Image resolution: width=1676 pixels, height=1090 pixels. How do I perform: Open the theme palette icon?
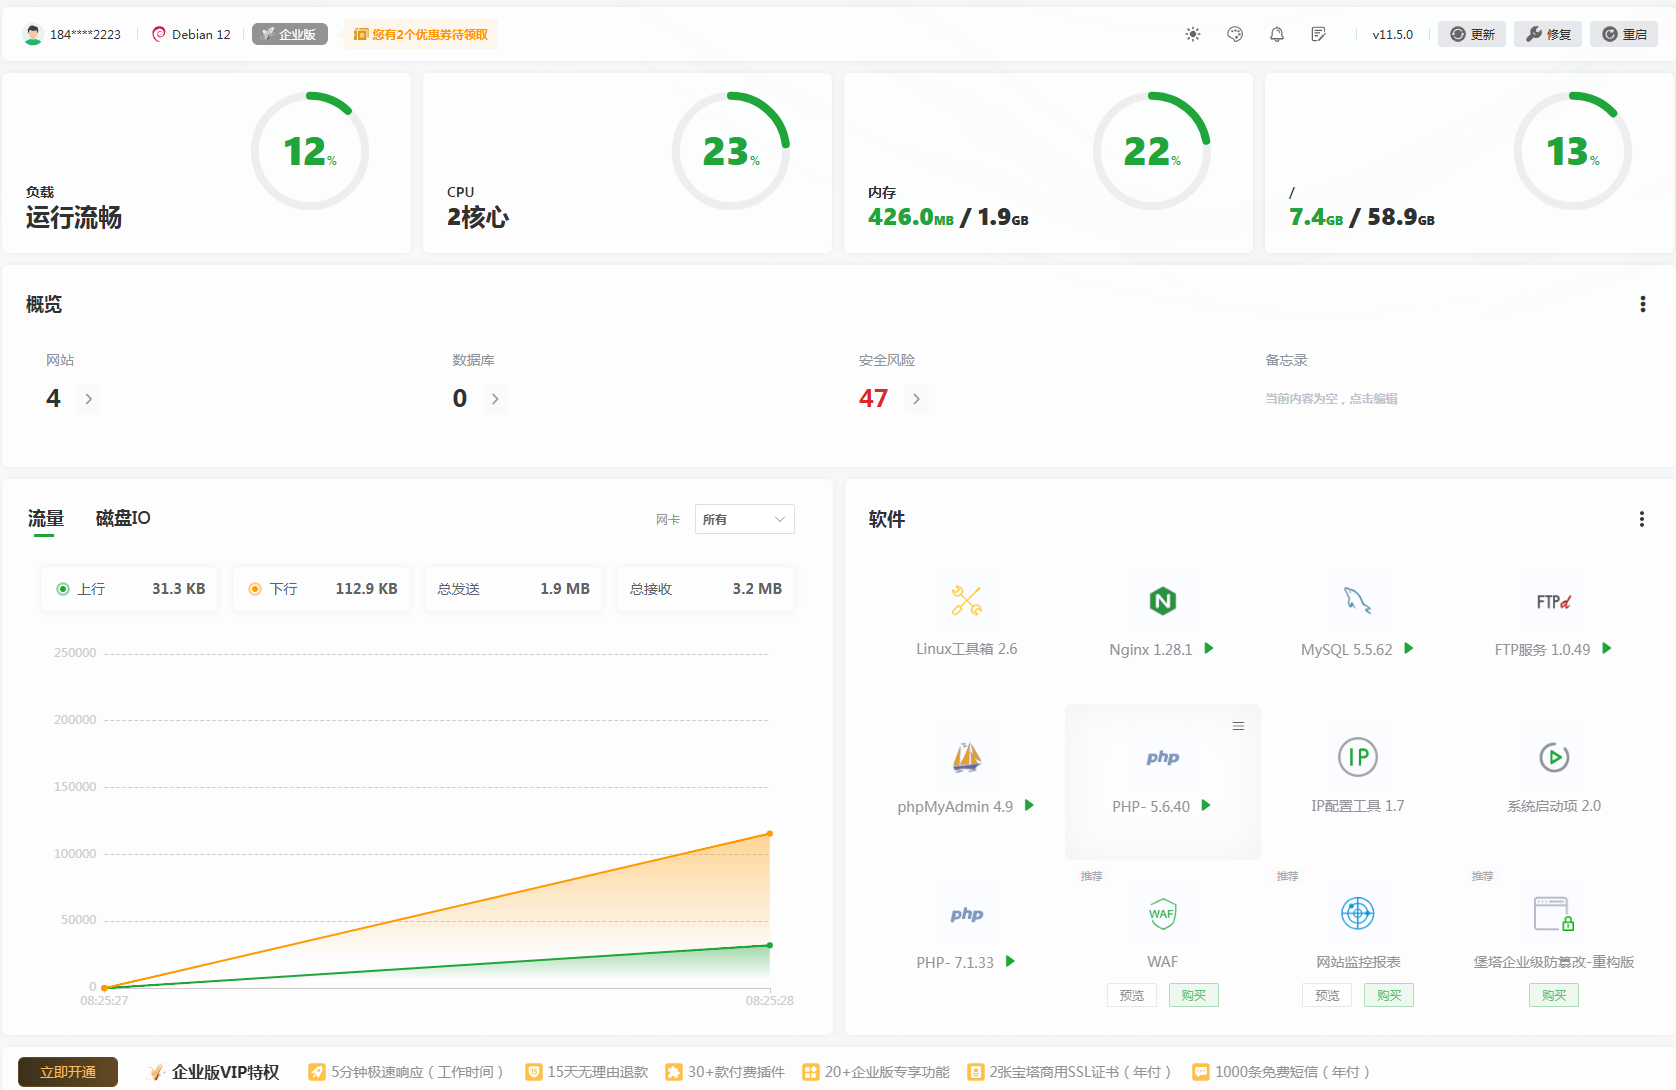(x=1235, y=34)
